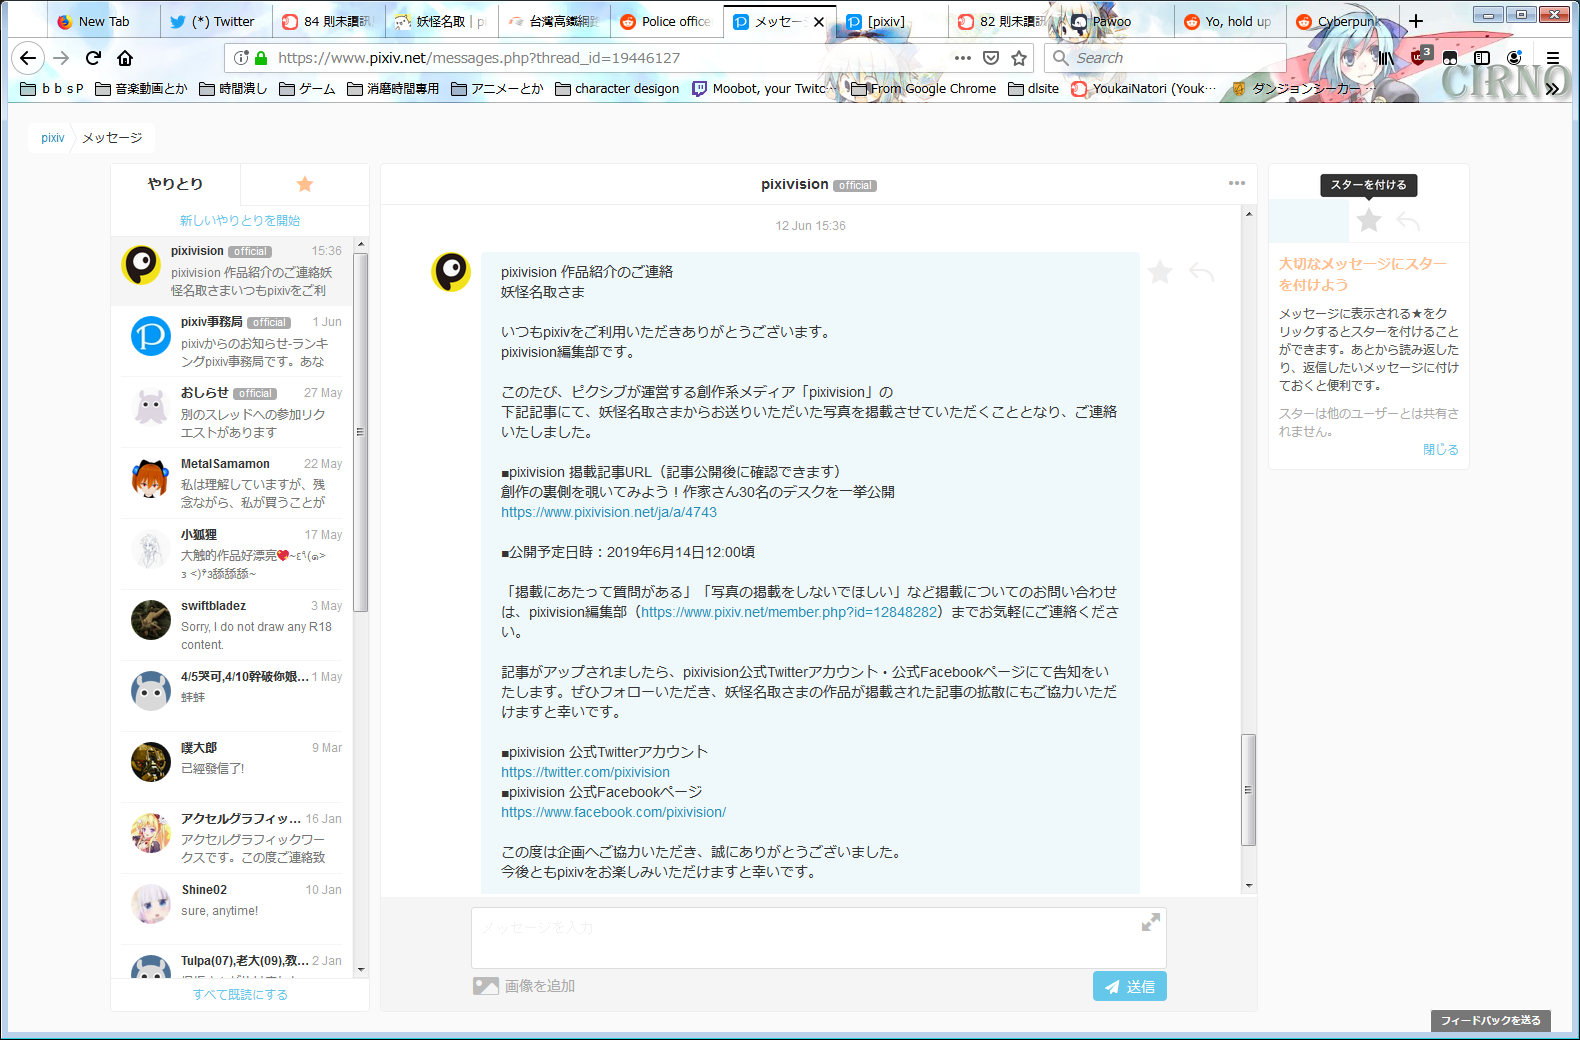Open character design bookmarks folder
Screen dimensions: 1580x1040
coord(617,89)
